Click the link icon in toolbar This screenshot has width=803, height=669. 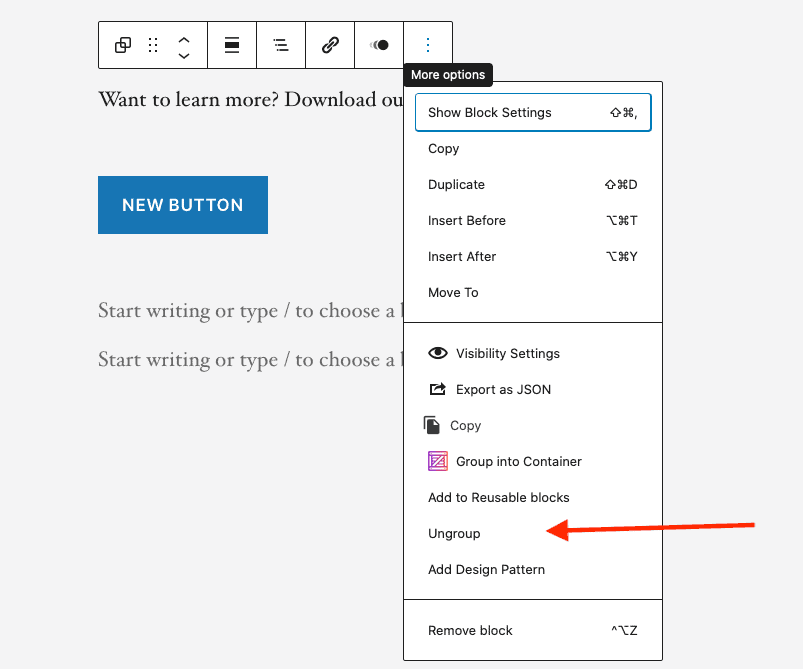coord(330,45)
